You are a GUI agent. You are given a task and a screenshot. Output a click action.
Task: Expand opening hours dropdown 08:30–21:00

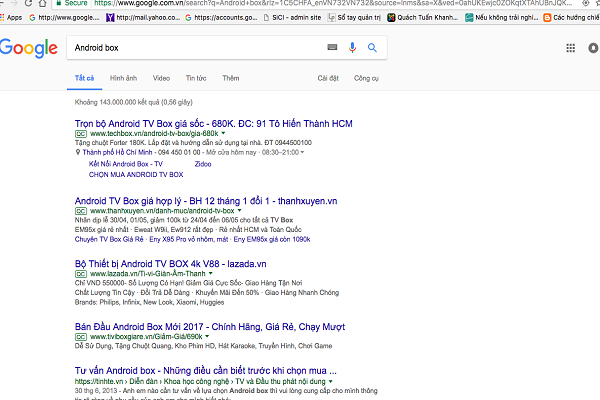click(303, 153)
